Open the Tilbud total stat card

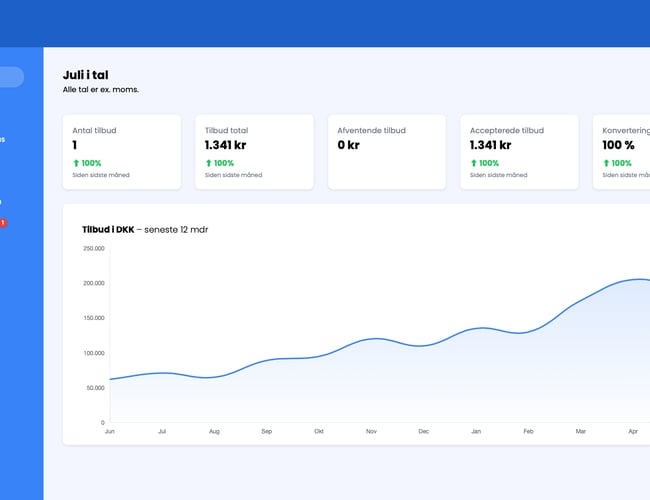click(254, 151)
